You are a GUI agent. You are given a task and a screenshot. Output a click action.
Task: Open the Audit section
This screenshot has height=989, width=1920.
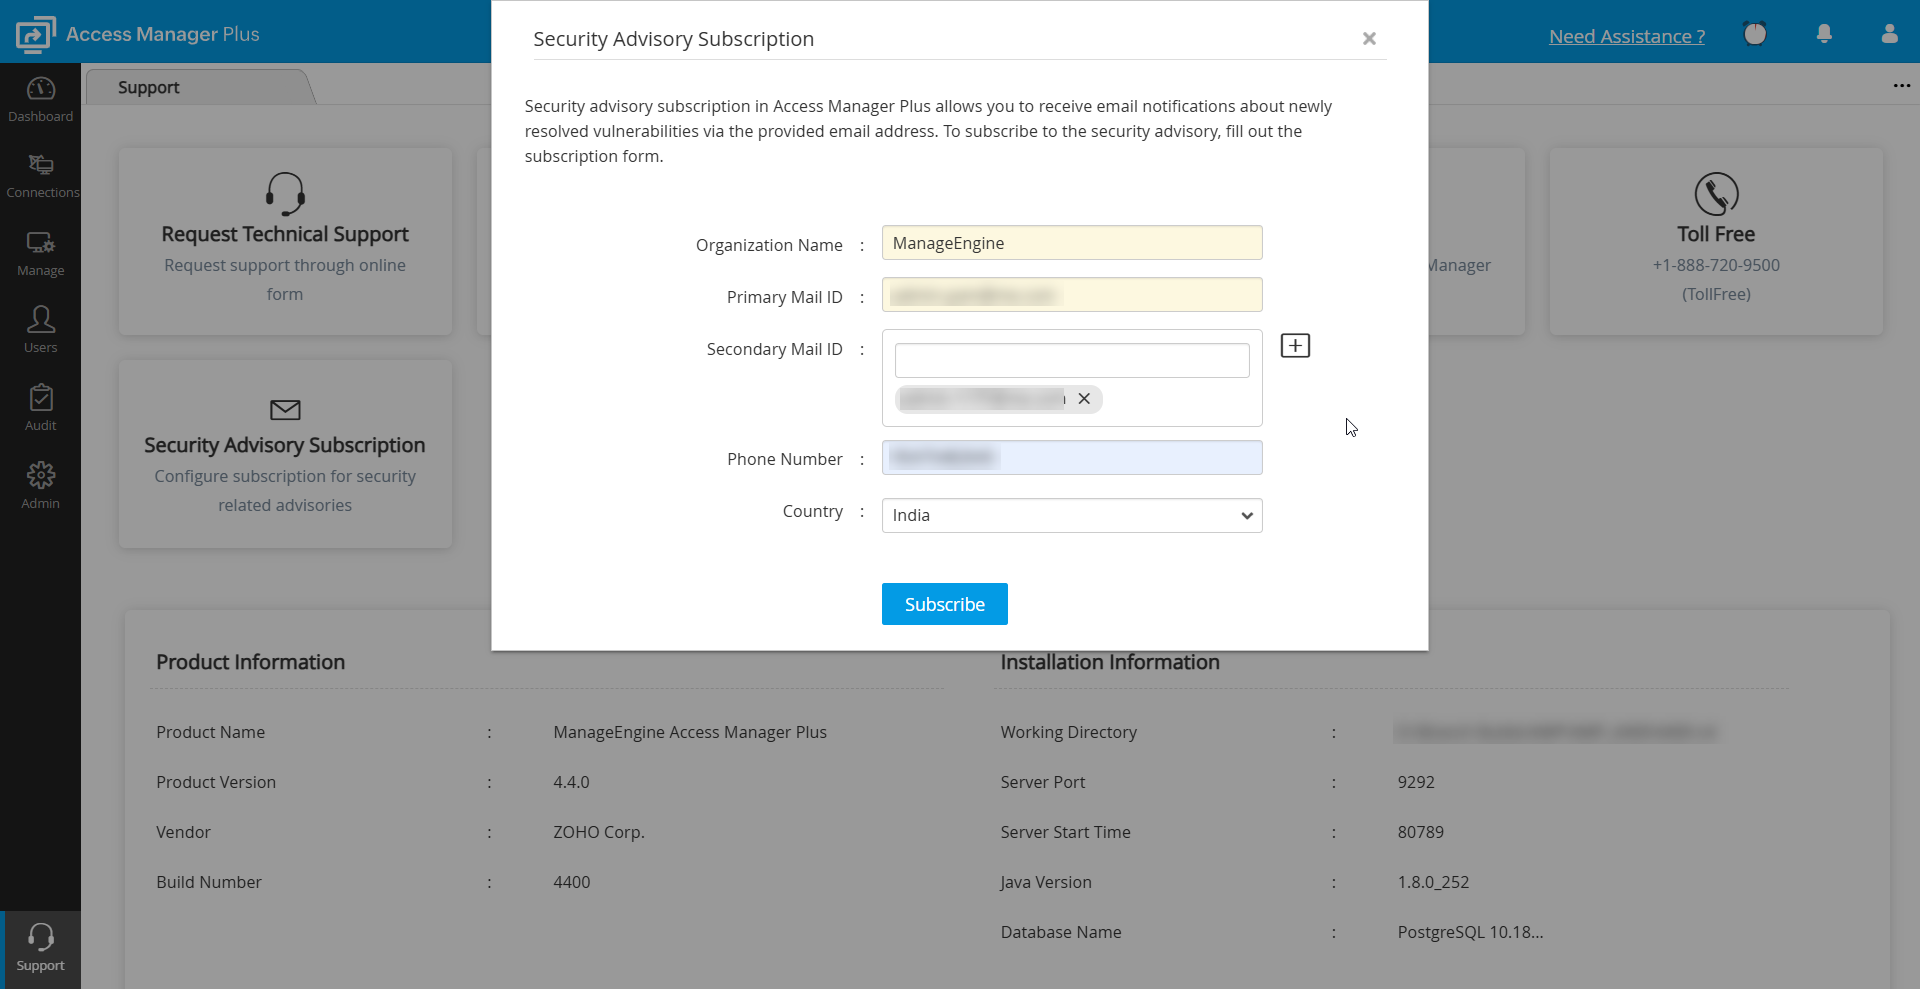40,406
